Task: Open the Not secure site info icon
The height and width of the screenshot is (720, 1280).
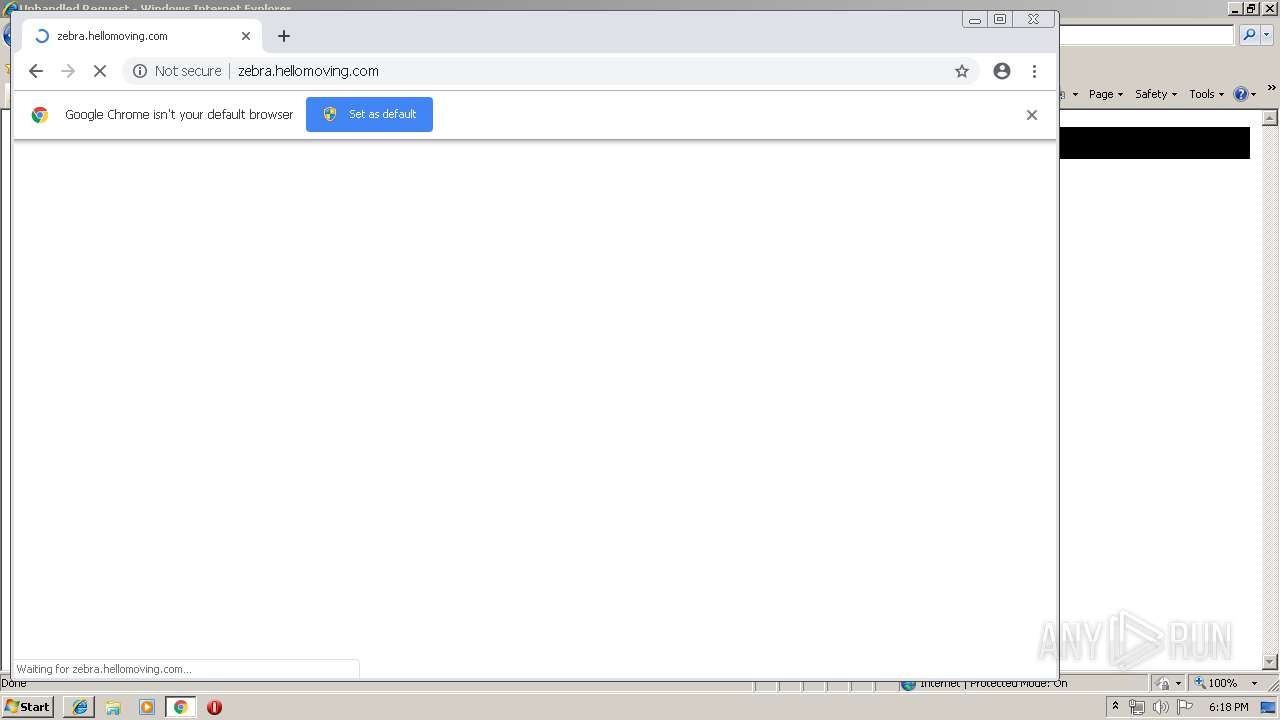Action: tap(140, 71)
